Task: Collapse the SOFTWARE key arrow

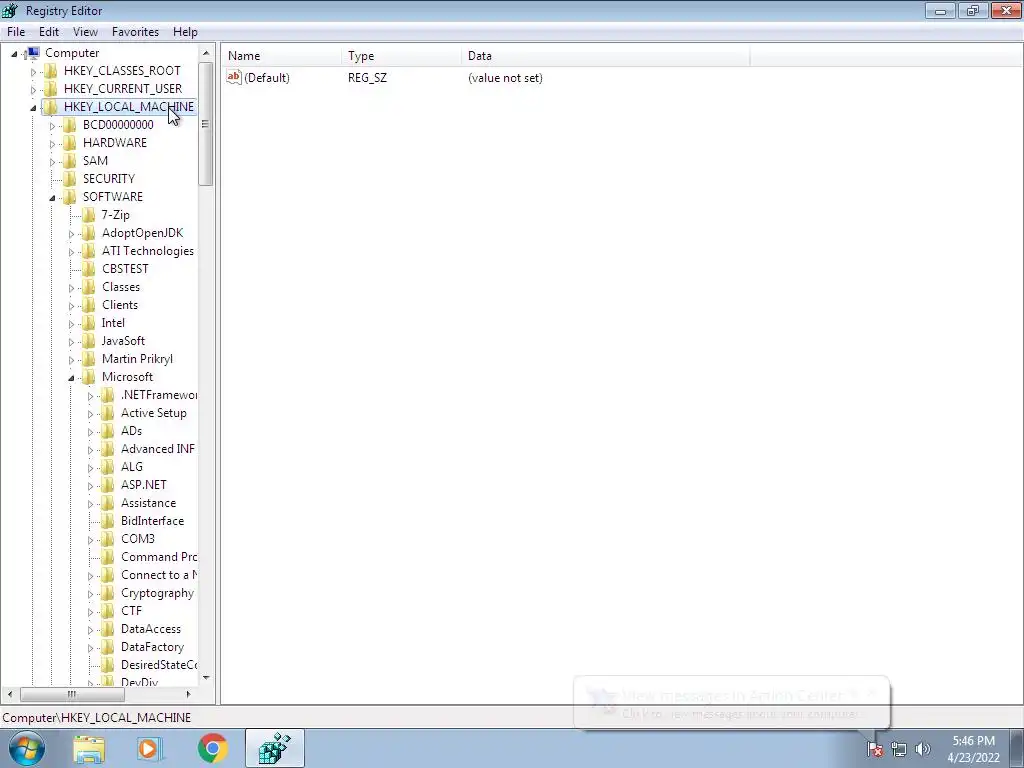Action: 52,198
